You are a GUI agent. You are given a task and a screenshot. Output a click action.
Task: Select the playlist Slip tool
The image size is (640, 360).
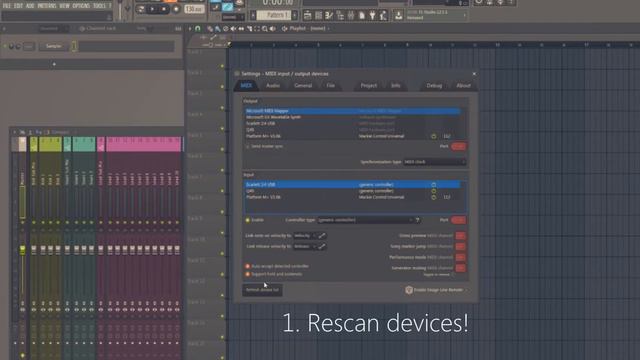point(241,29)
